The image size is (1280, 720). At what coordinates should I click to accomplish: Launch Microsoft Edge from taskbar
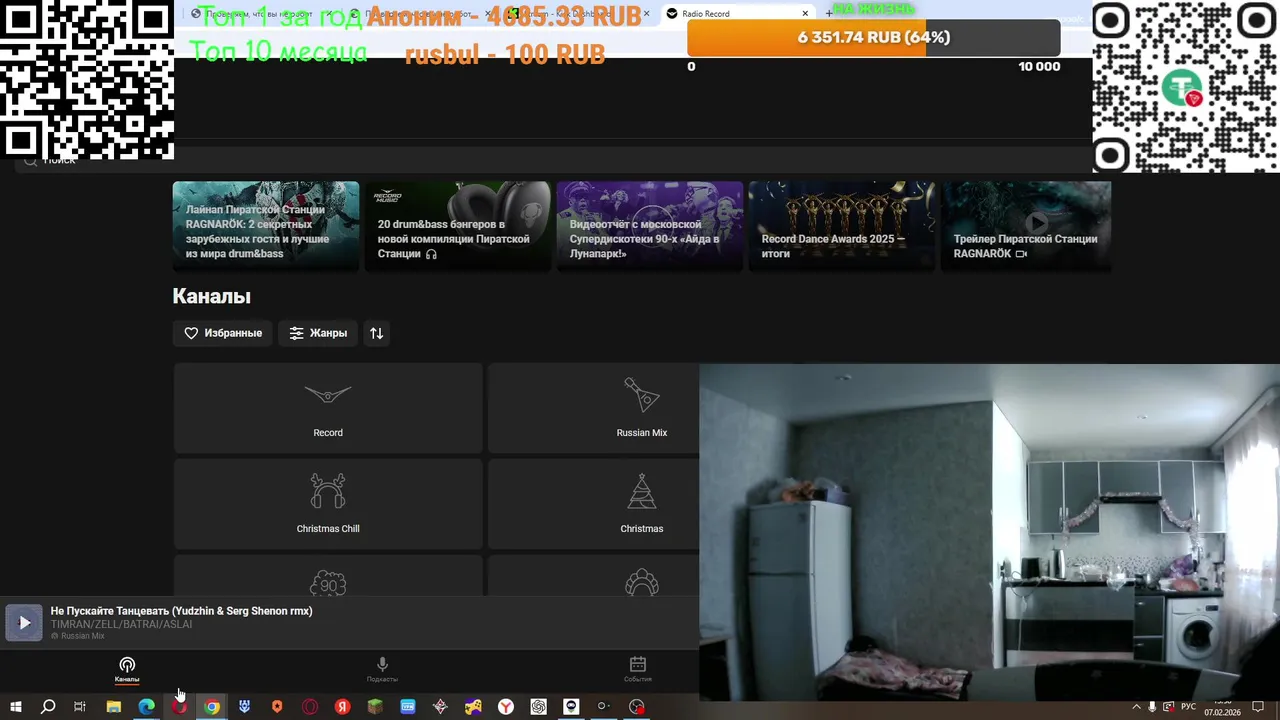coord(147,707)
